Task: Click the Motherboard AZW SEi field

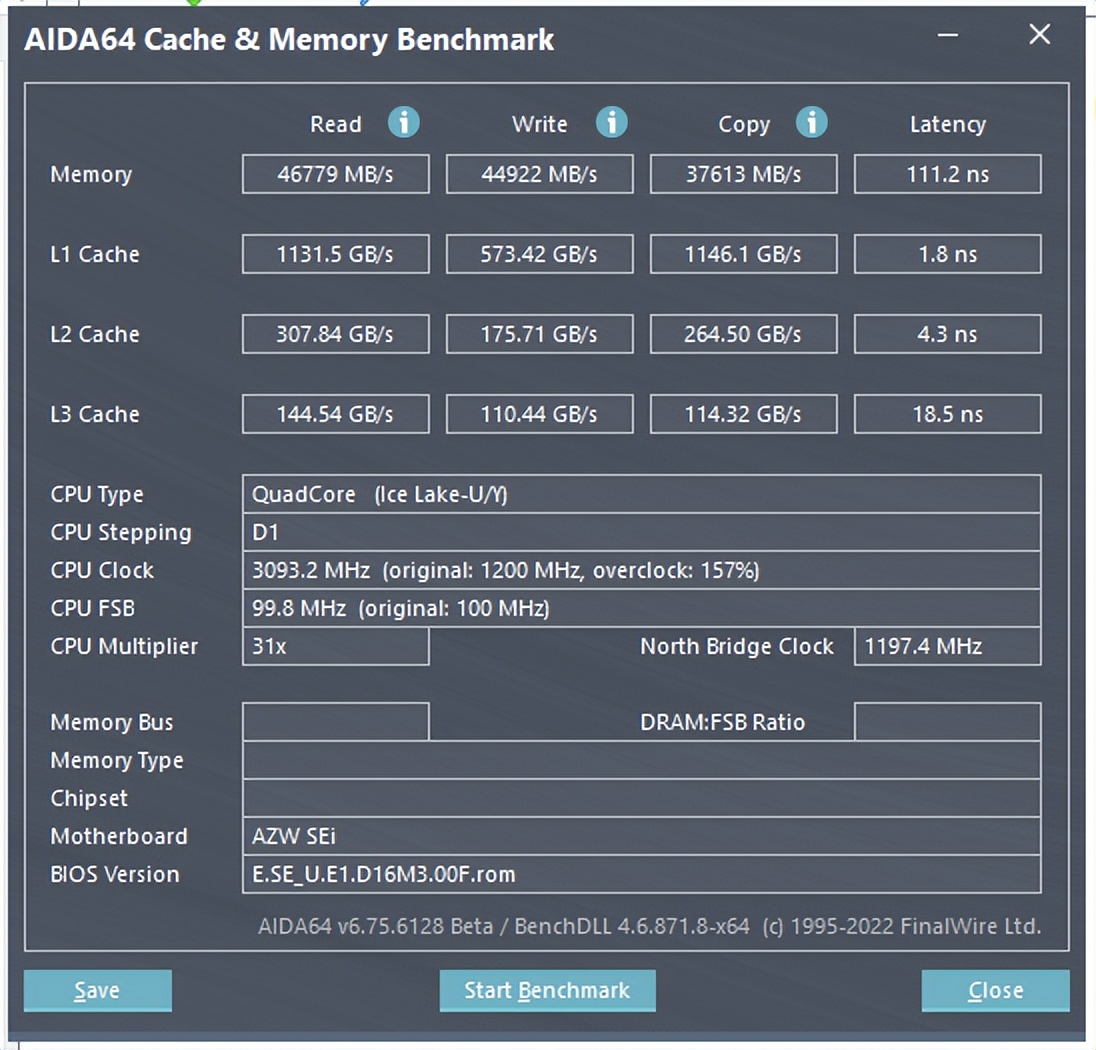Action: (641, 836)
